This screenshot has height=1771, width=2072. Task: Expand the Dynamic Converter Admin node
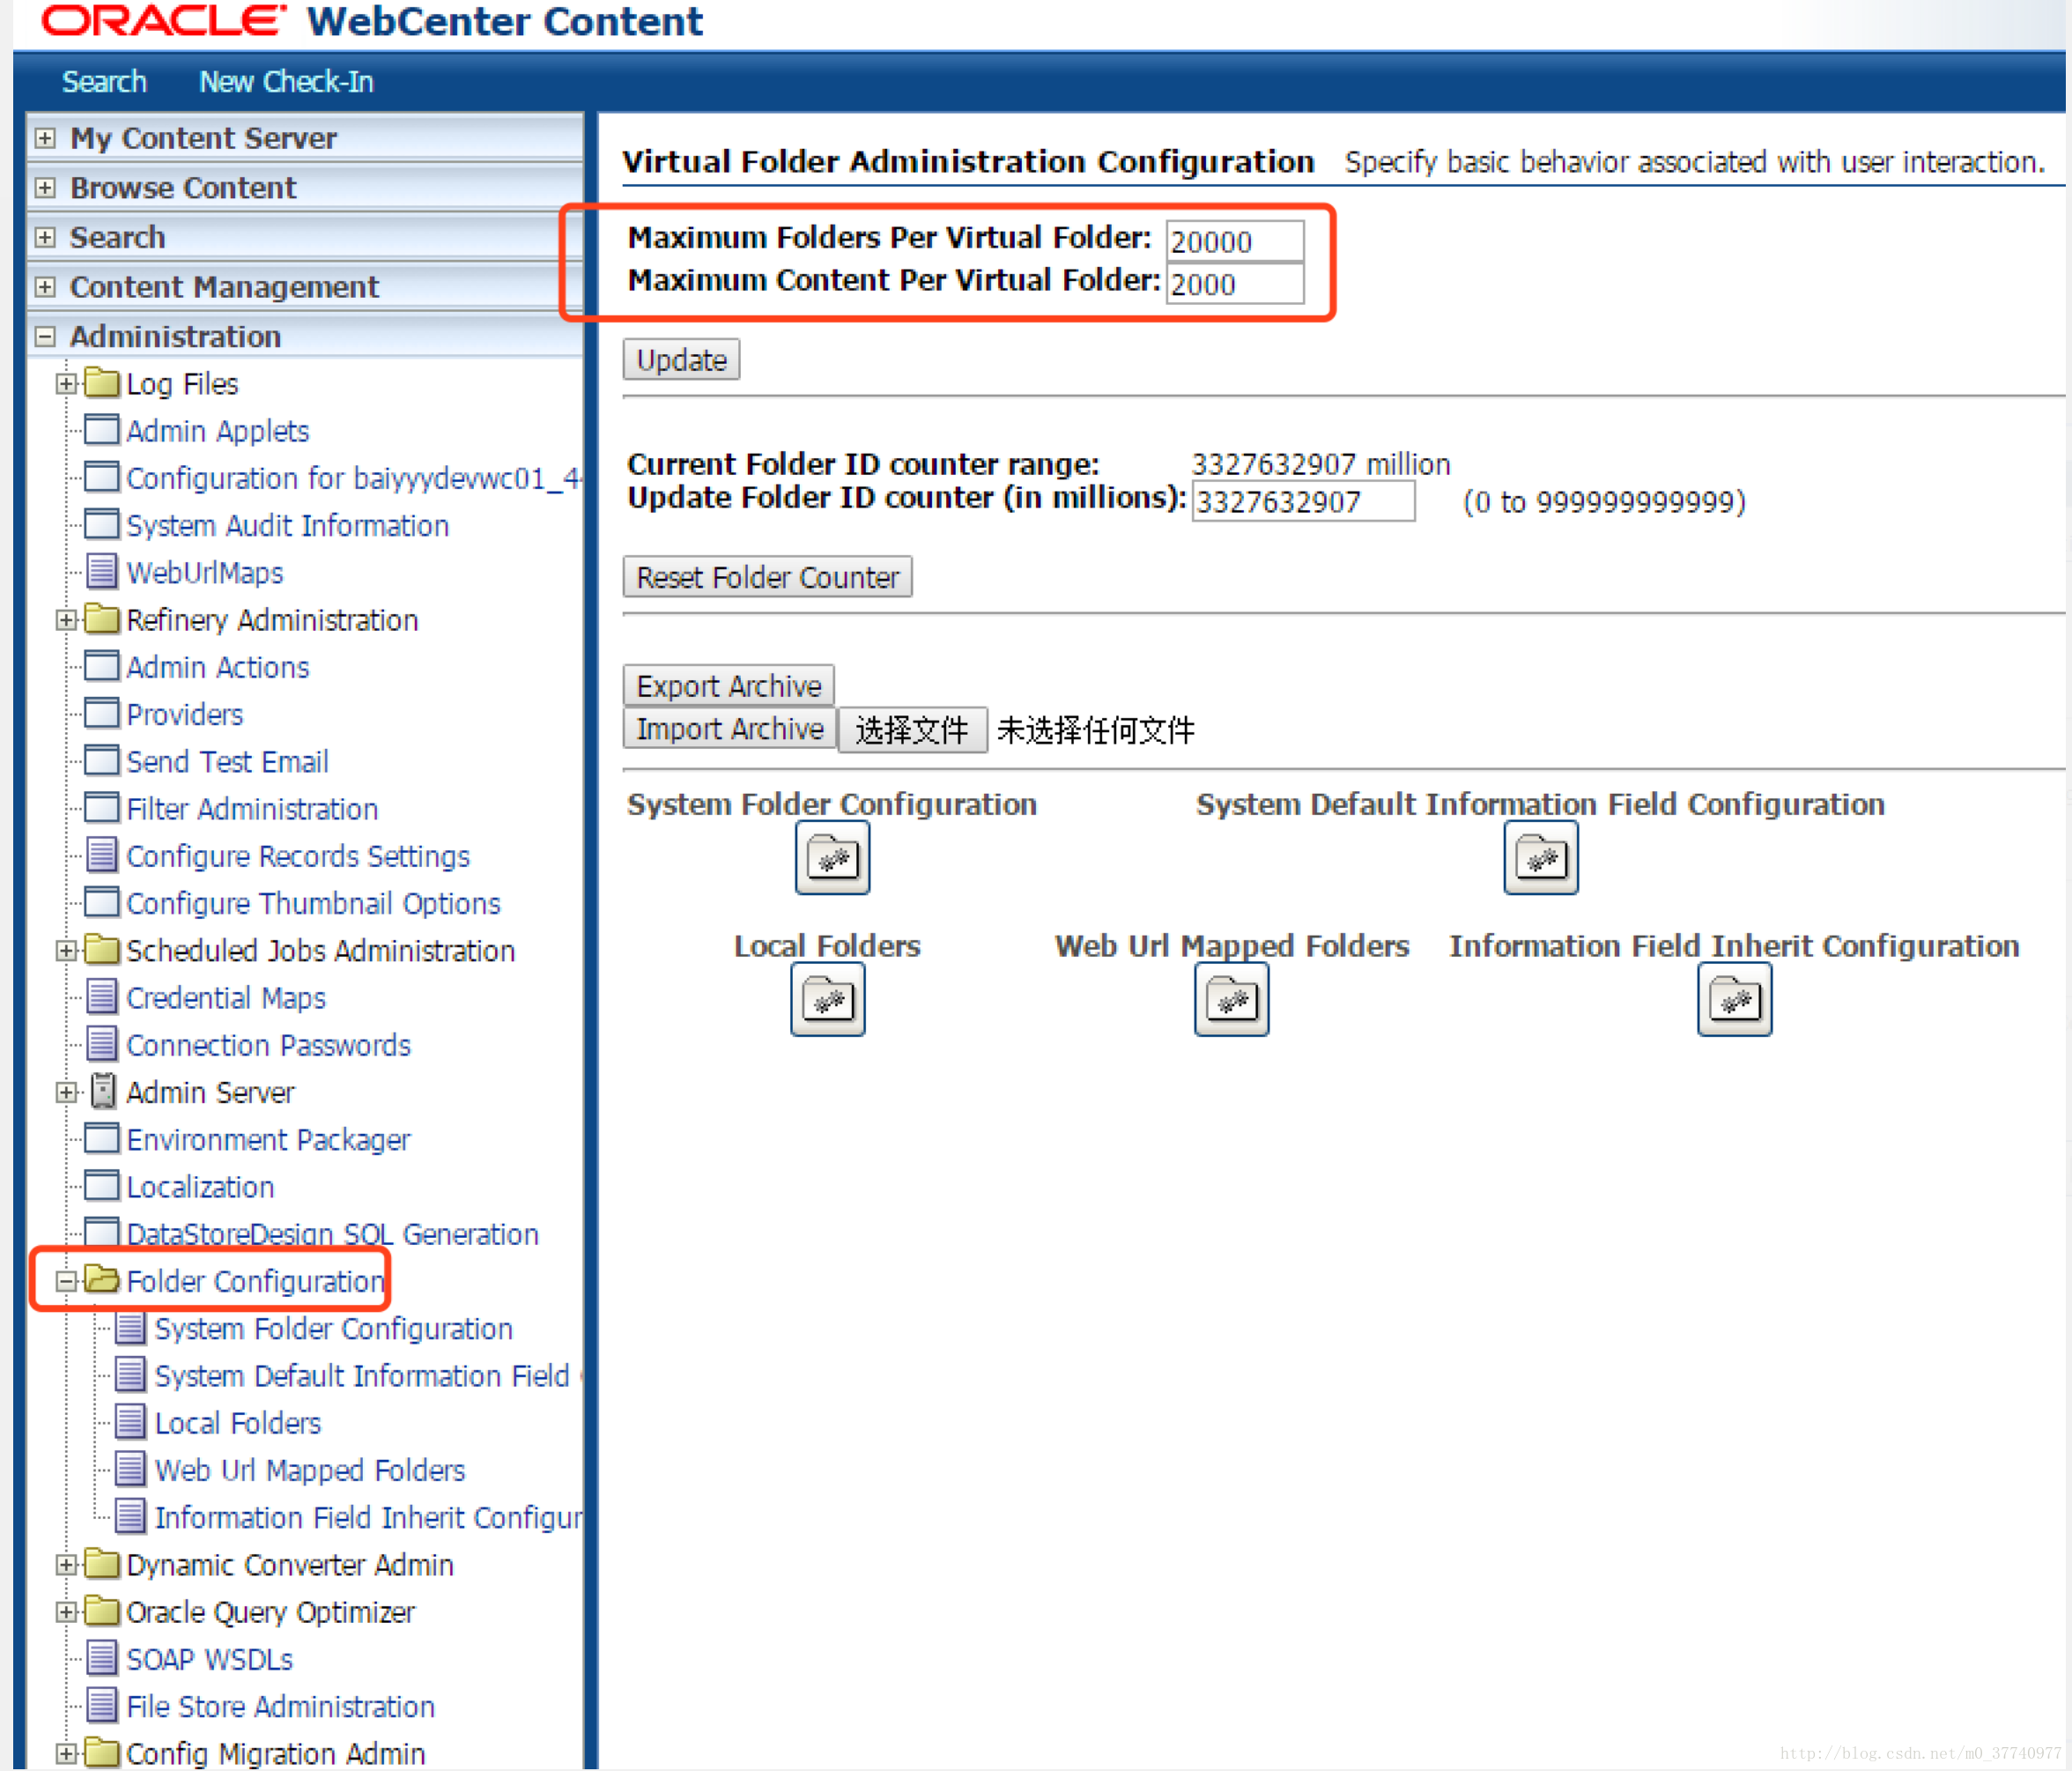(x=66, y=1565)
